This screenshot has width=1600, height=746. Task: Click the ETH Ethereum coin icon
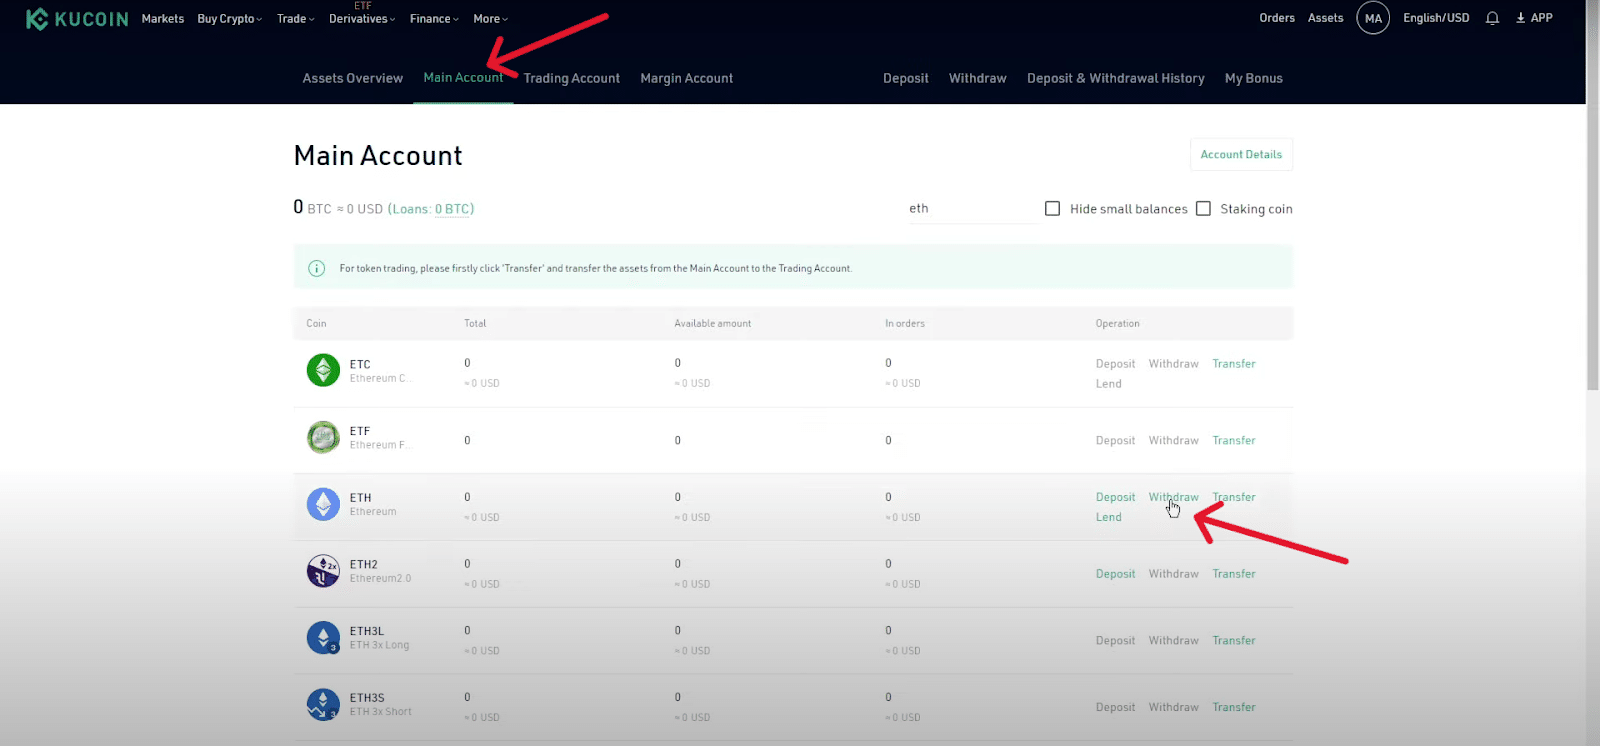(x=323, y=504)
